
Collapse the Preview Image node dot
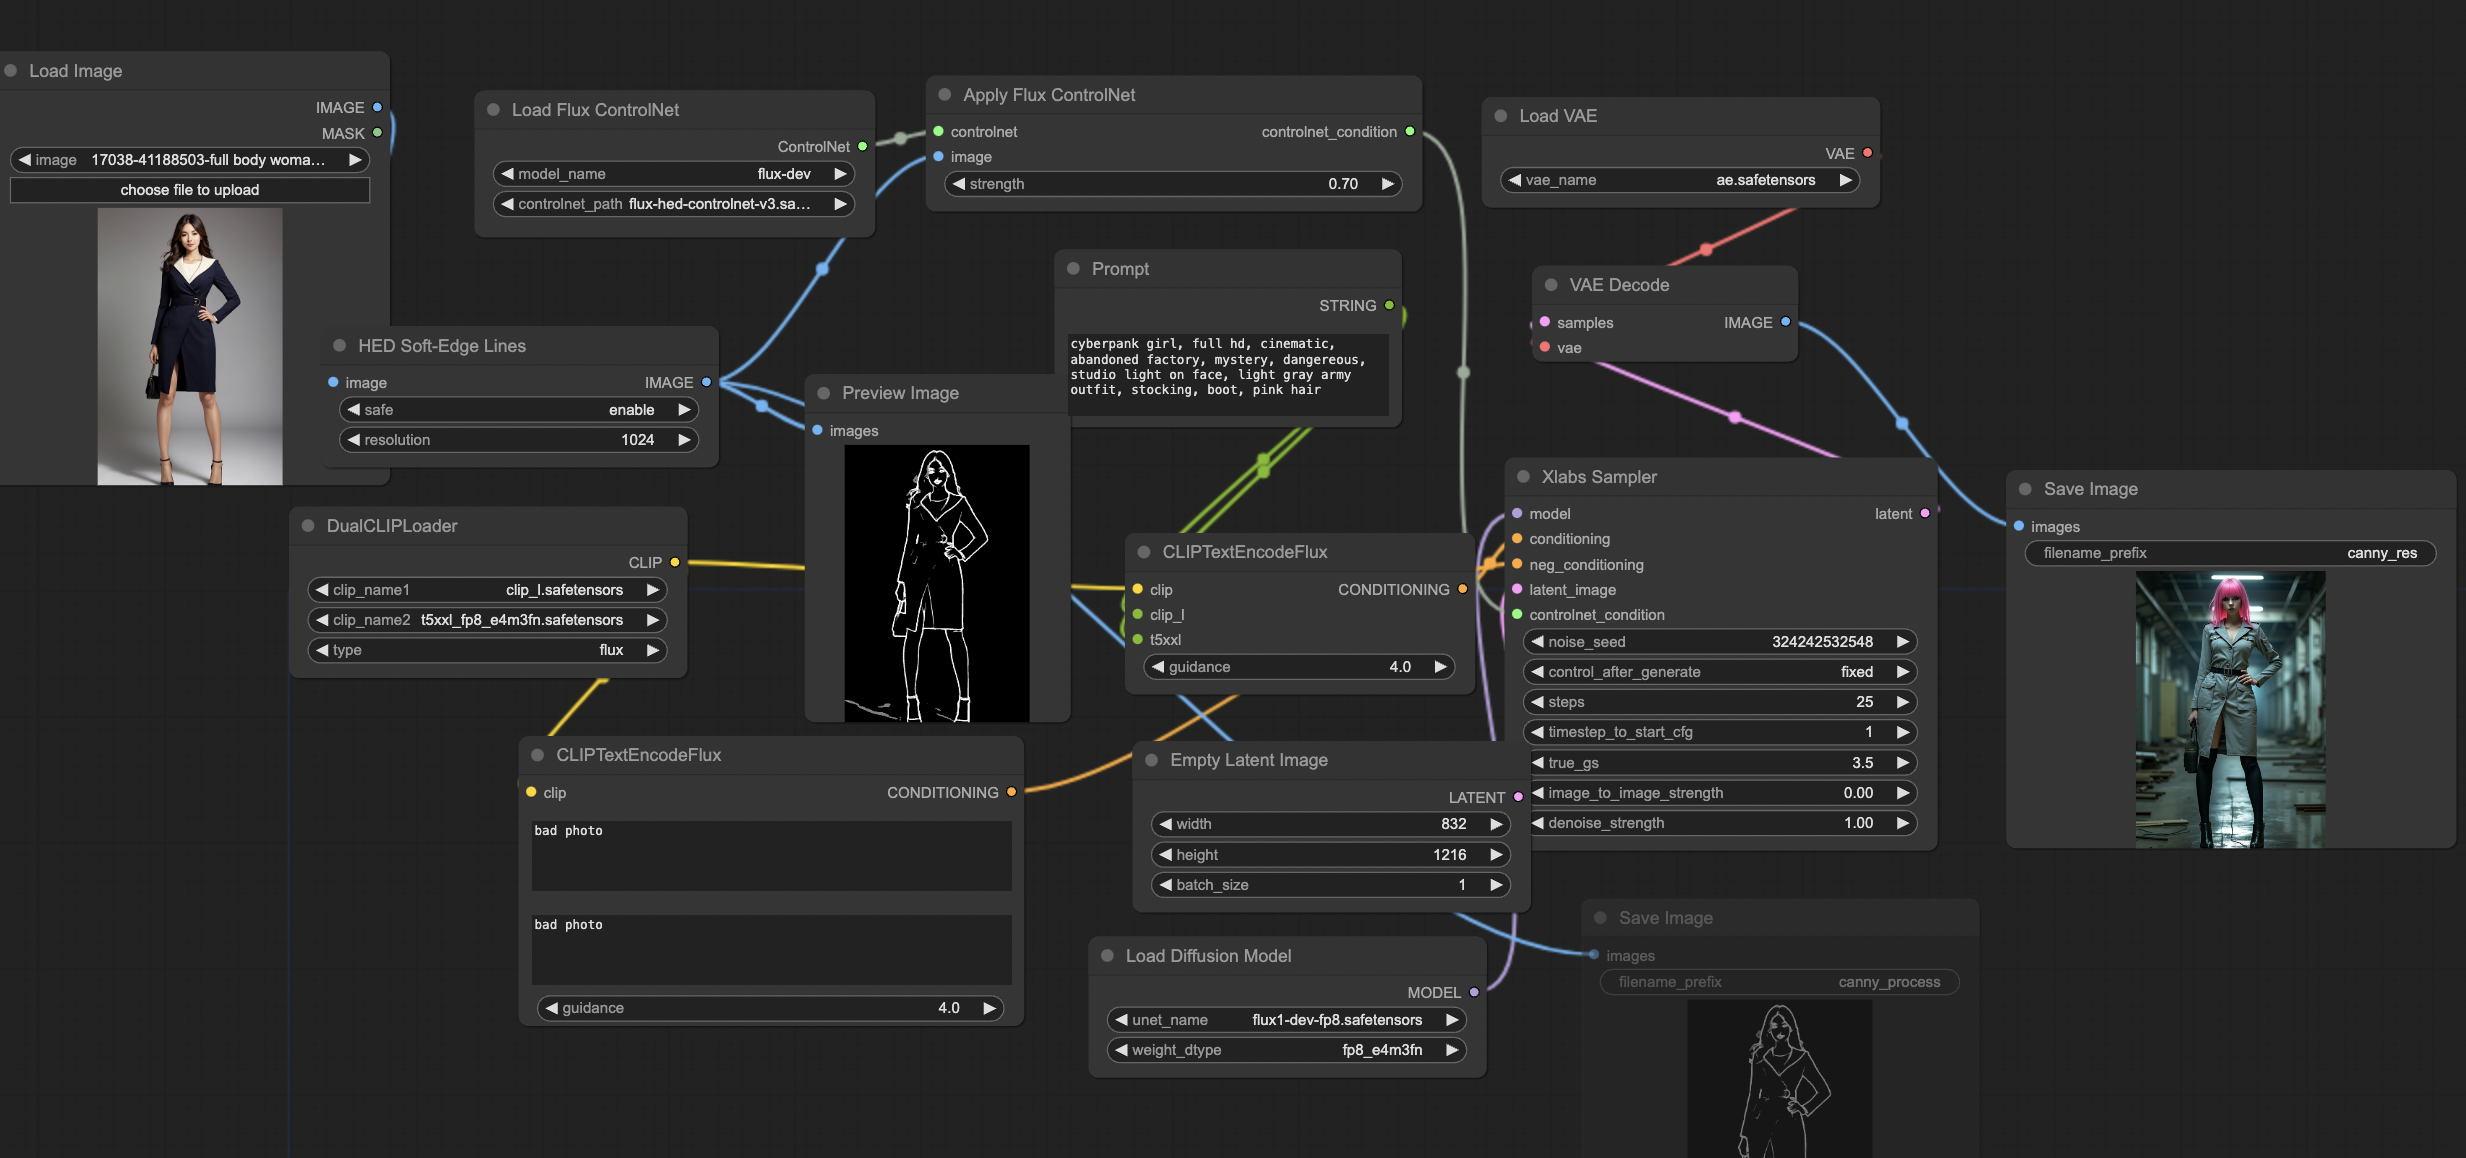coord(824,393)
